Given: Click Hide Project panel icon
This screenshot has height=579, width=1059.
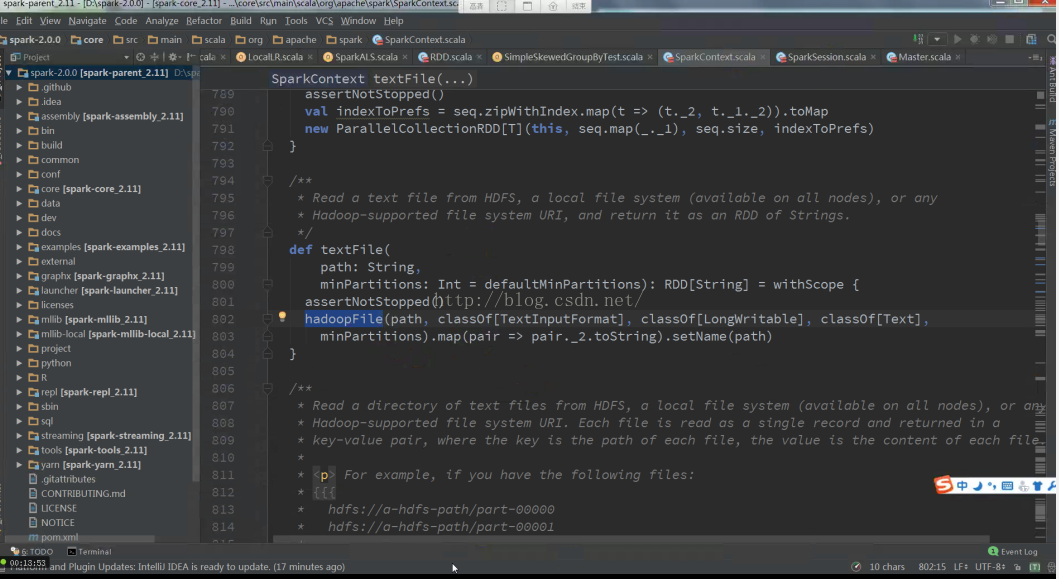Looking at the screenshot, I should [192, 57].
